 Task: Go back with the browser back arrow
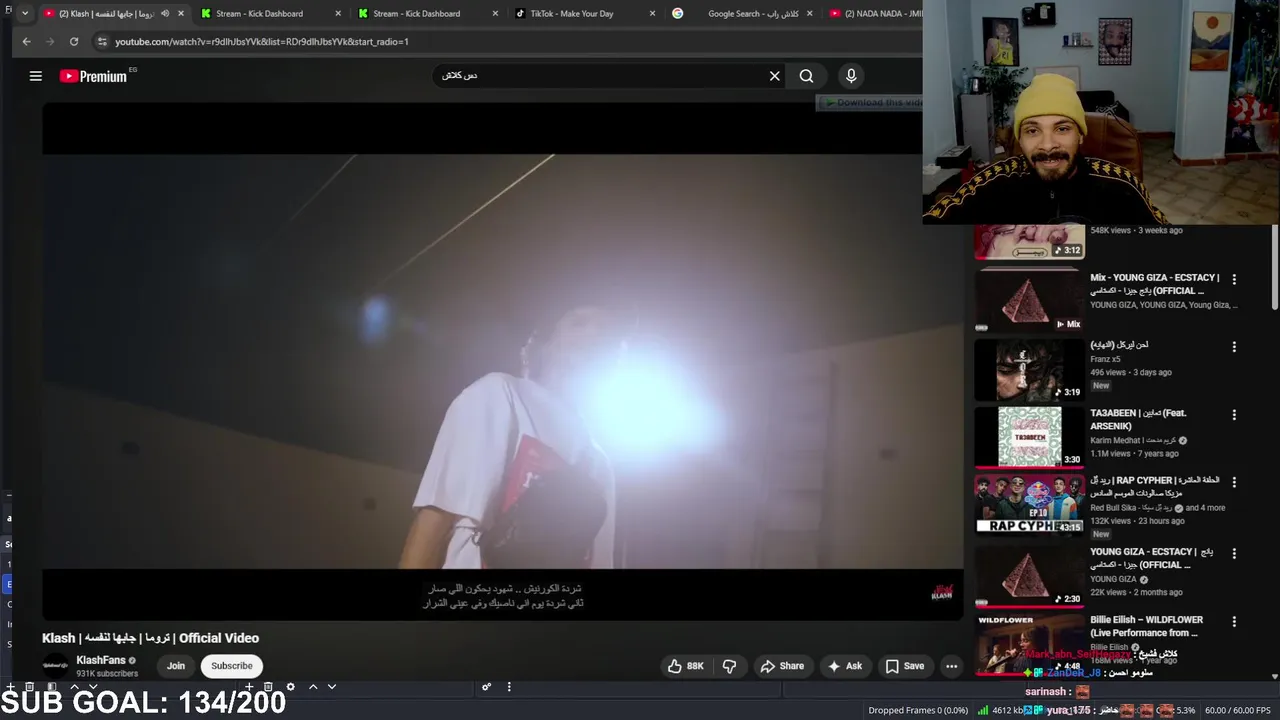(26, 42)
